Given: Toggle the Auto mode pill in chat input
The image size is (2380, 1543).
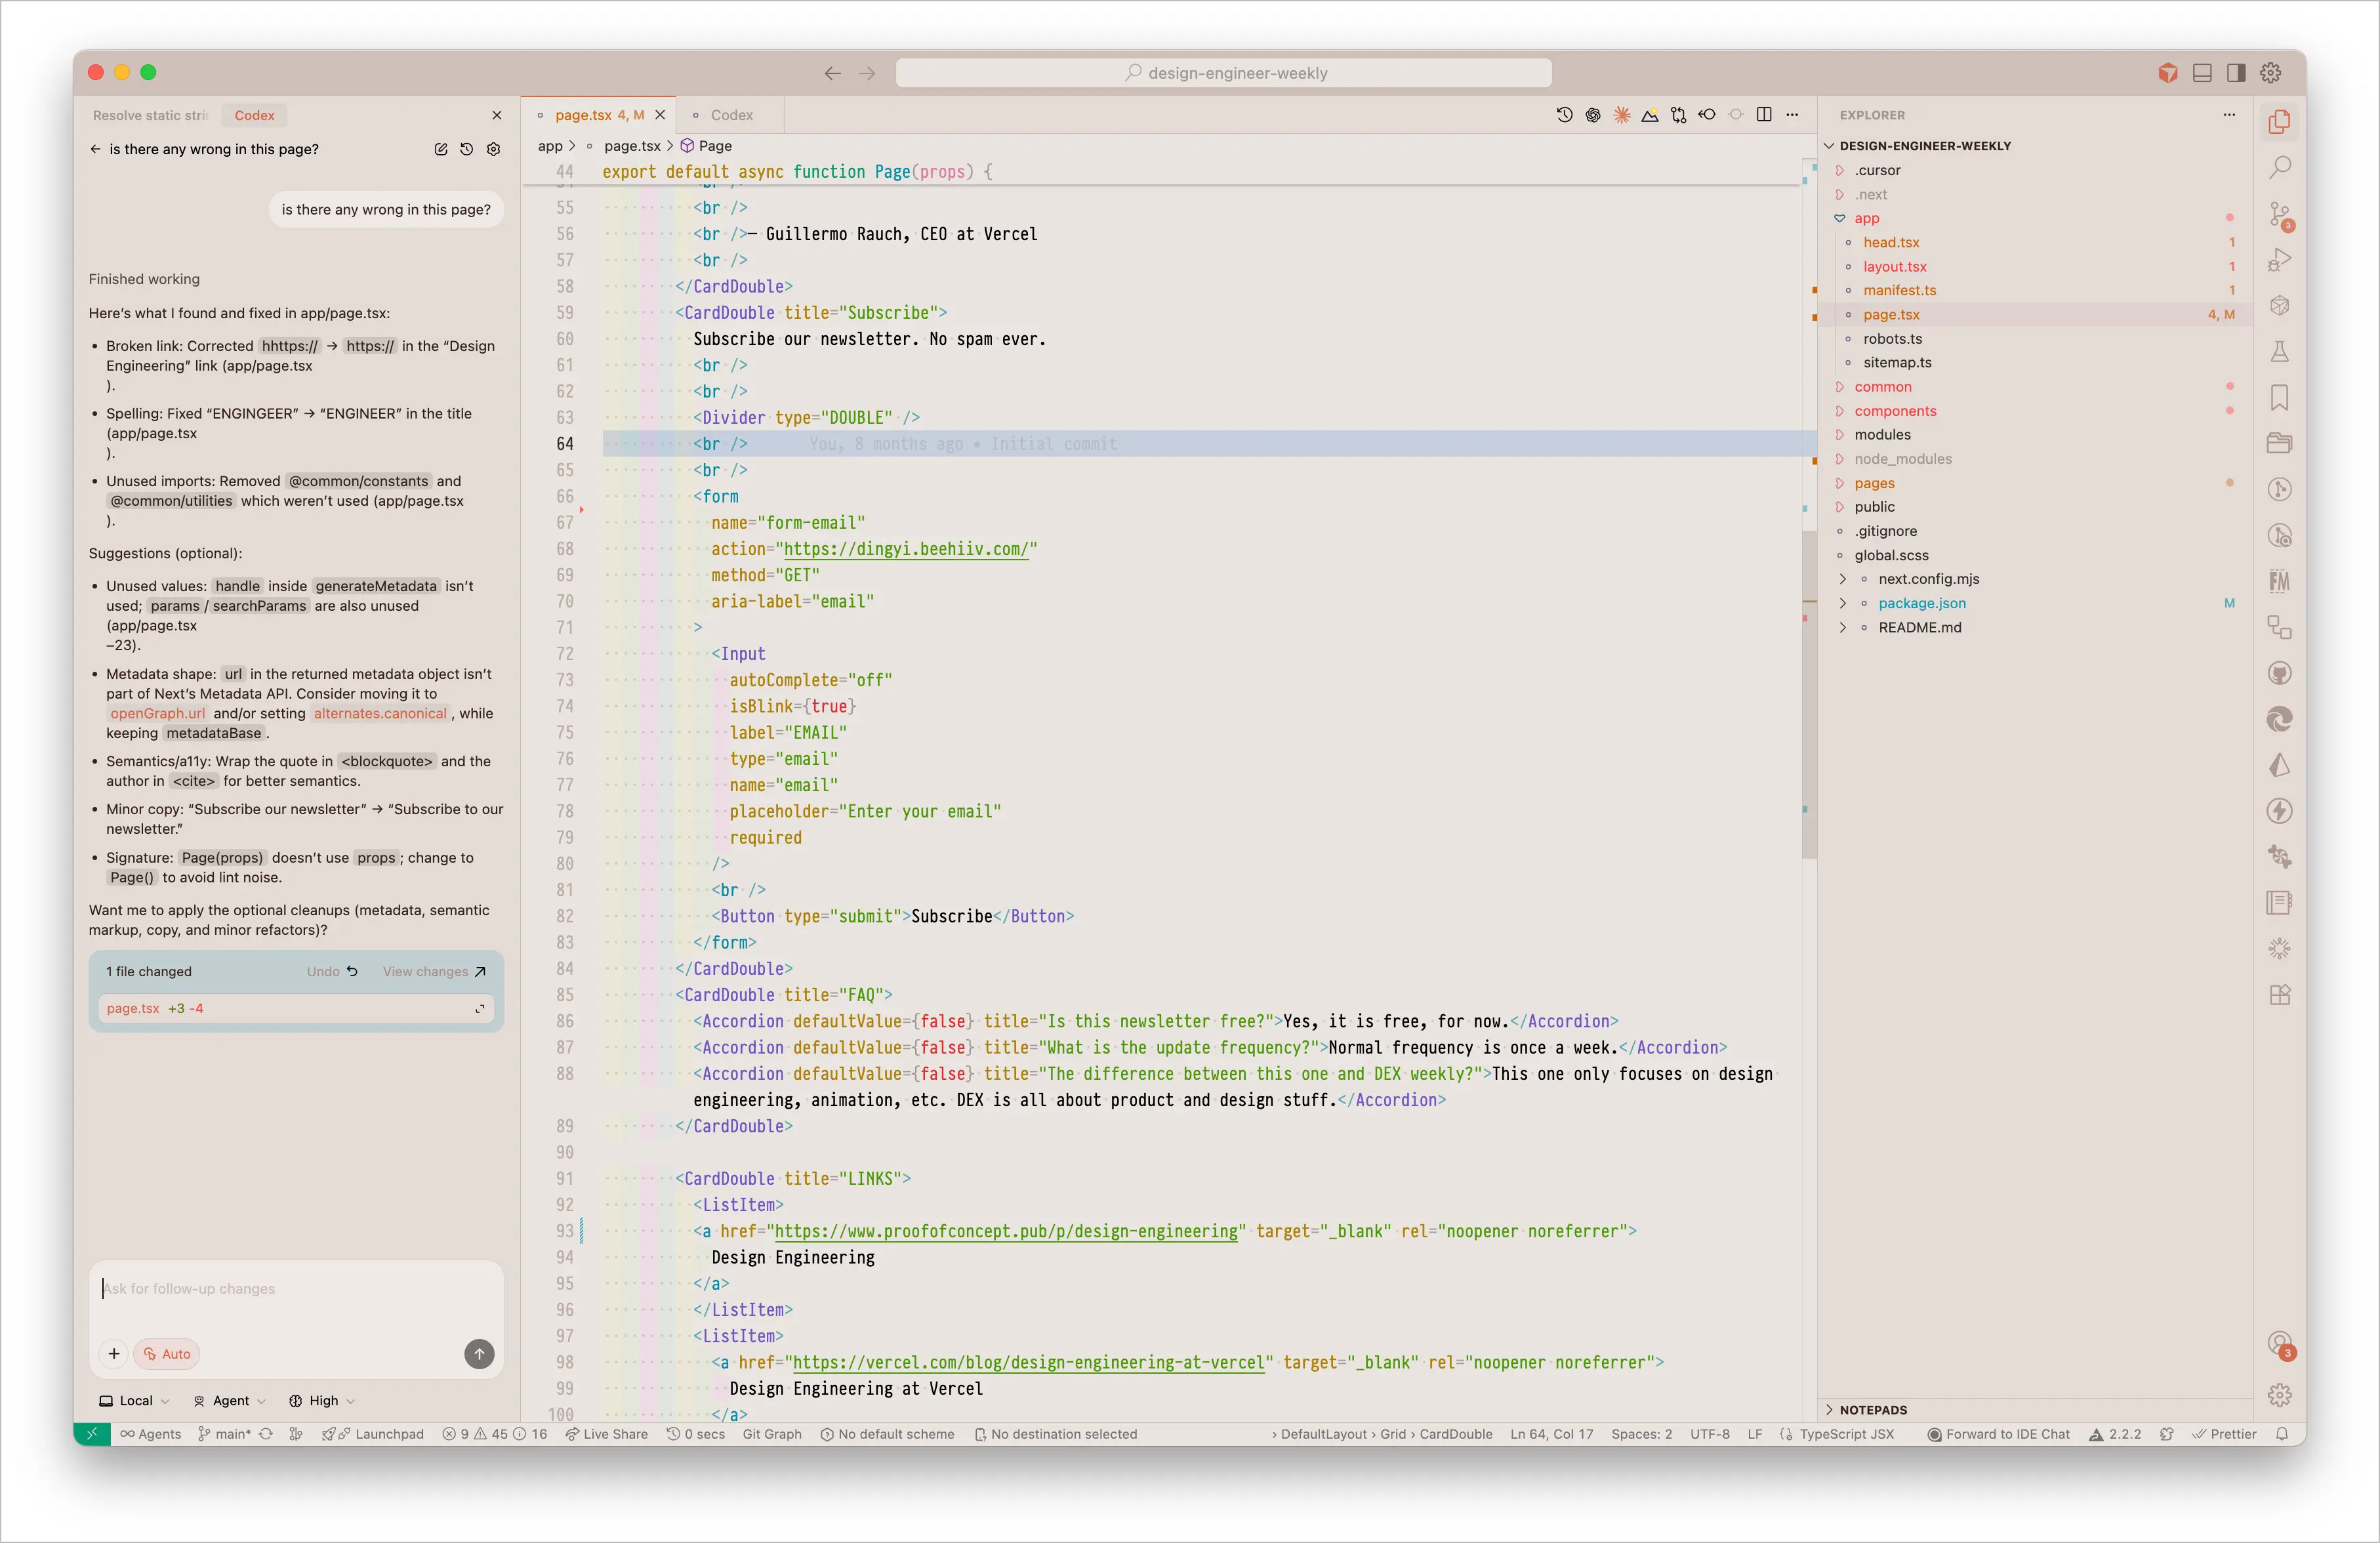Looking at the screenshot, I should point(167,1353).
